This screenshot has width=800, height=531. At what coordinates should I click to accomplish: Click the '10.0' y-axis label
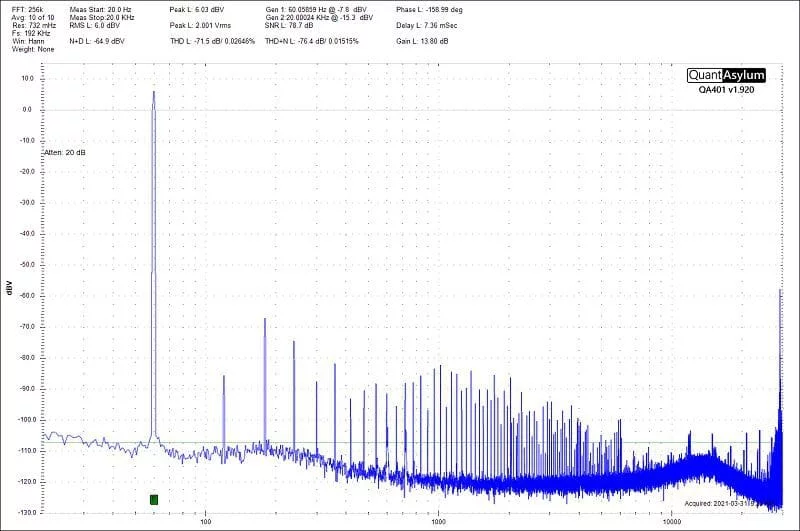27,79
